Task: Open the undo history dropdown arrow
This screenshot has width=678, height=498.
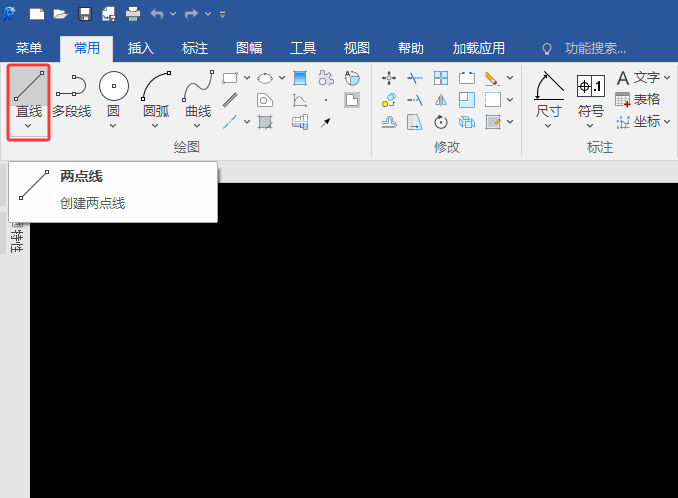Action: pyautogui.click(x=173, y=14)
